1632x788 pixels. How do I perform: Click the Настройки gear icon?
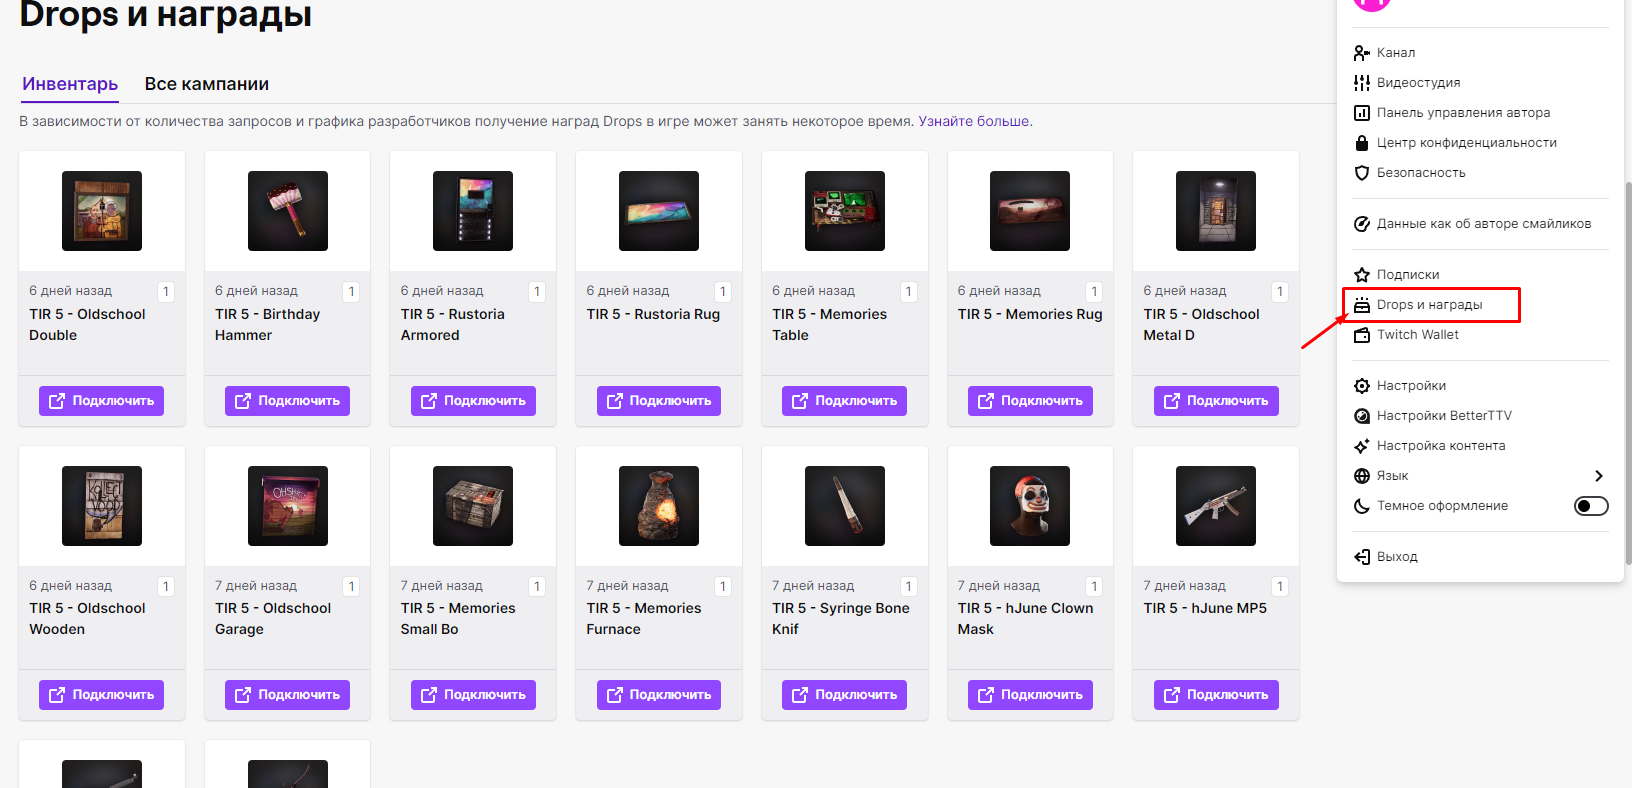(1361, 386)
